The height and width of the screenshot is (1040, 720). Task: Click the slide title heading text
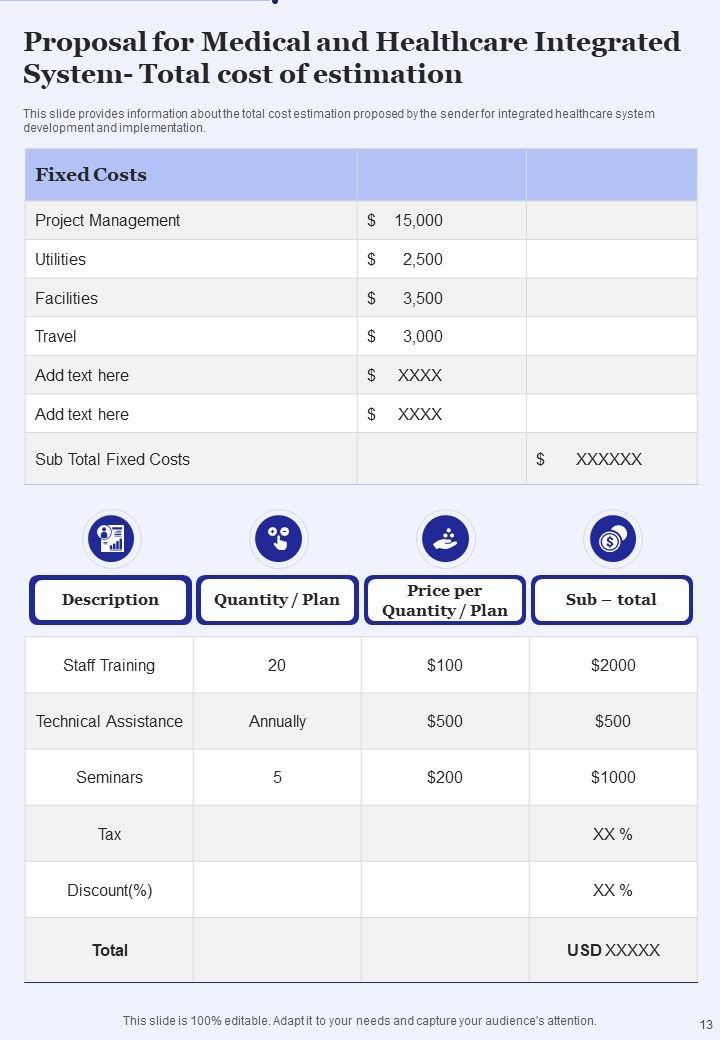(x=351, y=58)
